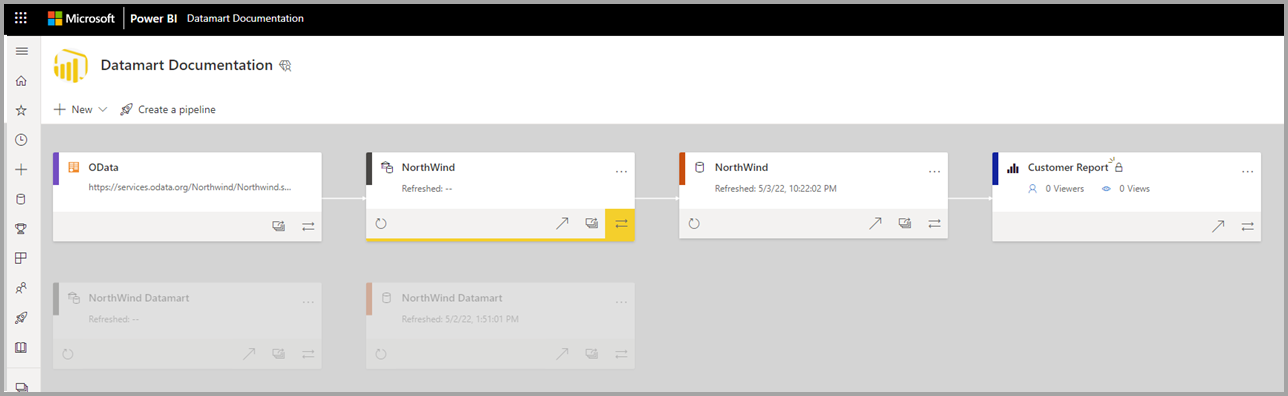
Task: Open Datasets cylinder icon in sidebar
Action: 21,199
